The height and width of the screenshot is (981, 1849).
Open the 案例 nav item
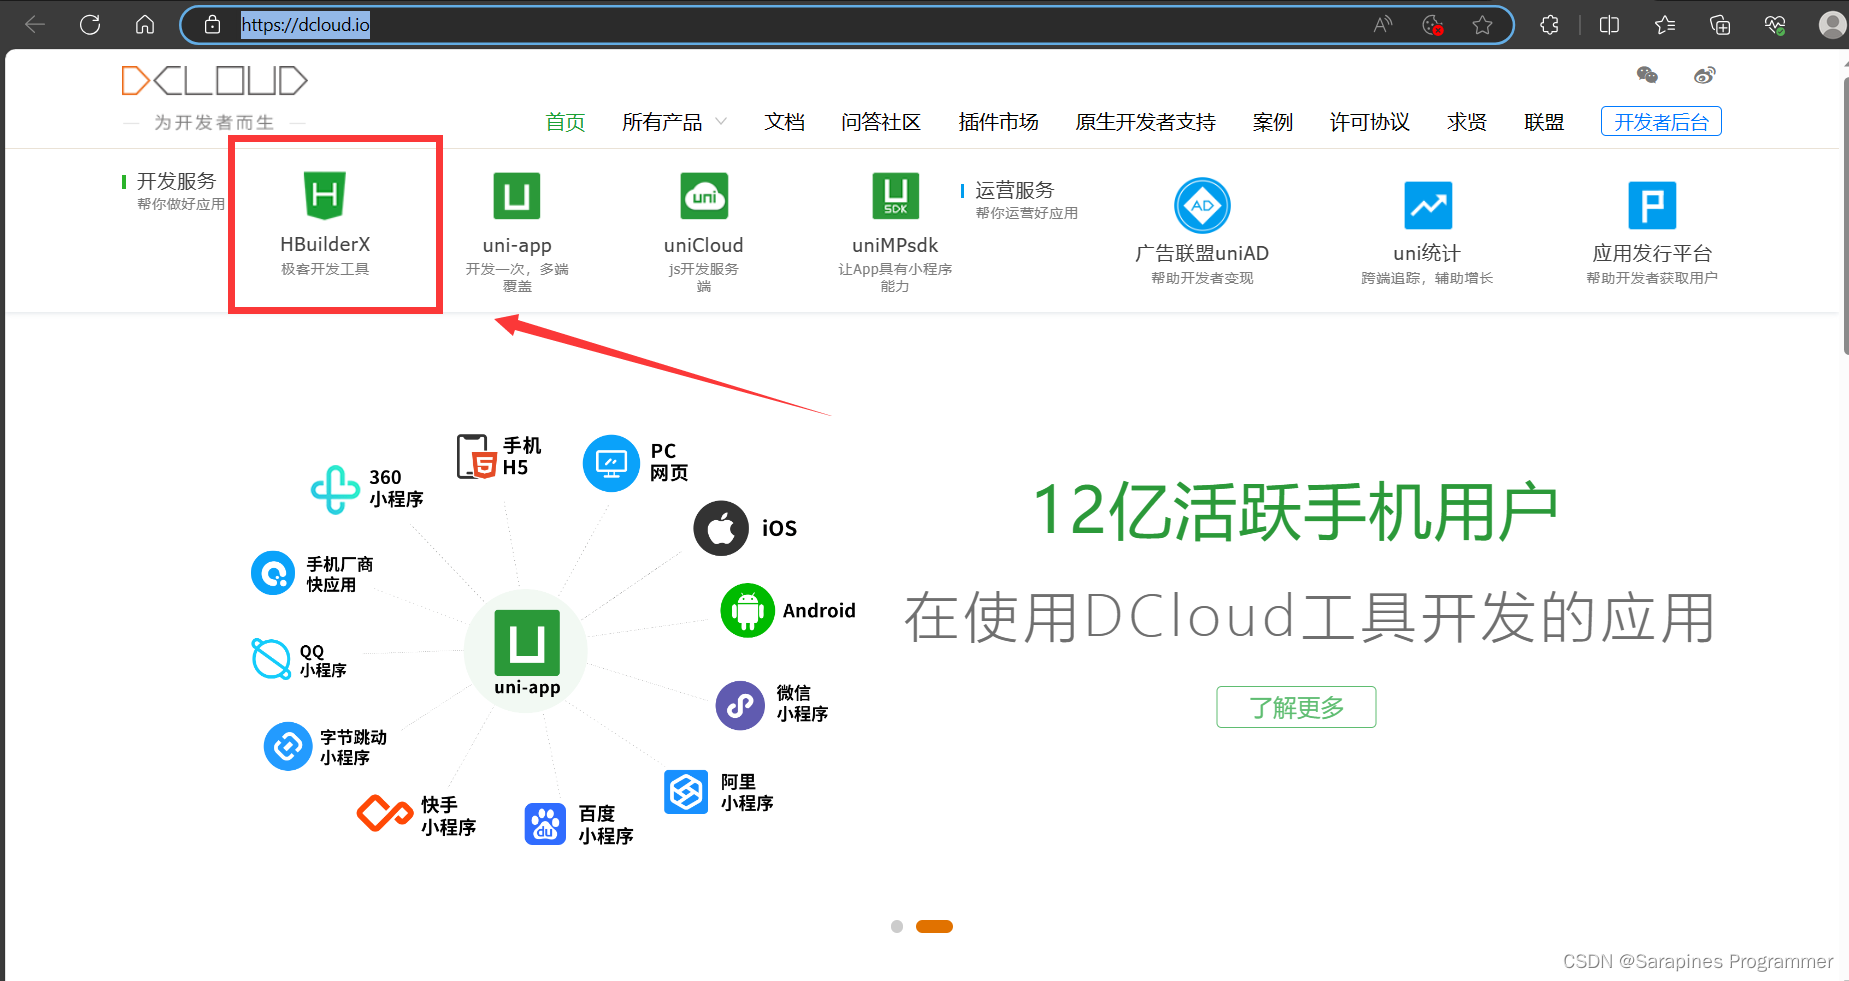(x=1273, y=122)
